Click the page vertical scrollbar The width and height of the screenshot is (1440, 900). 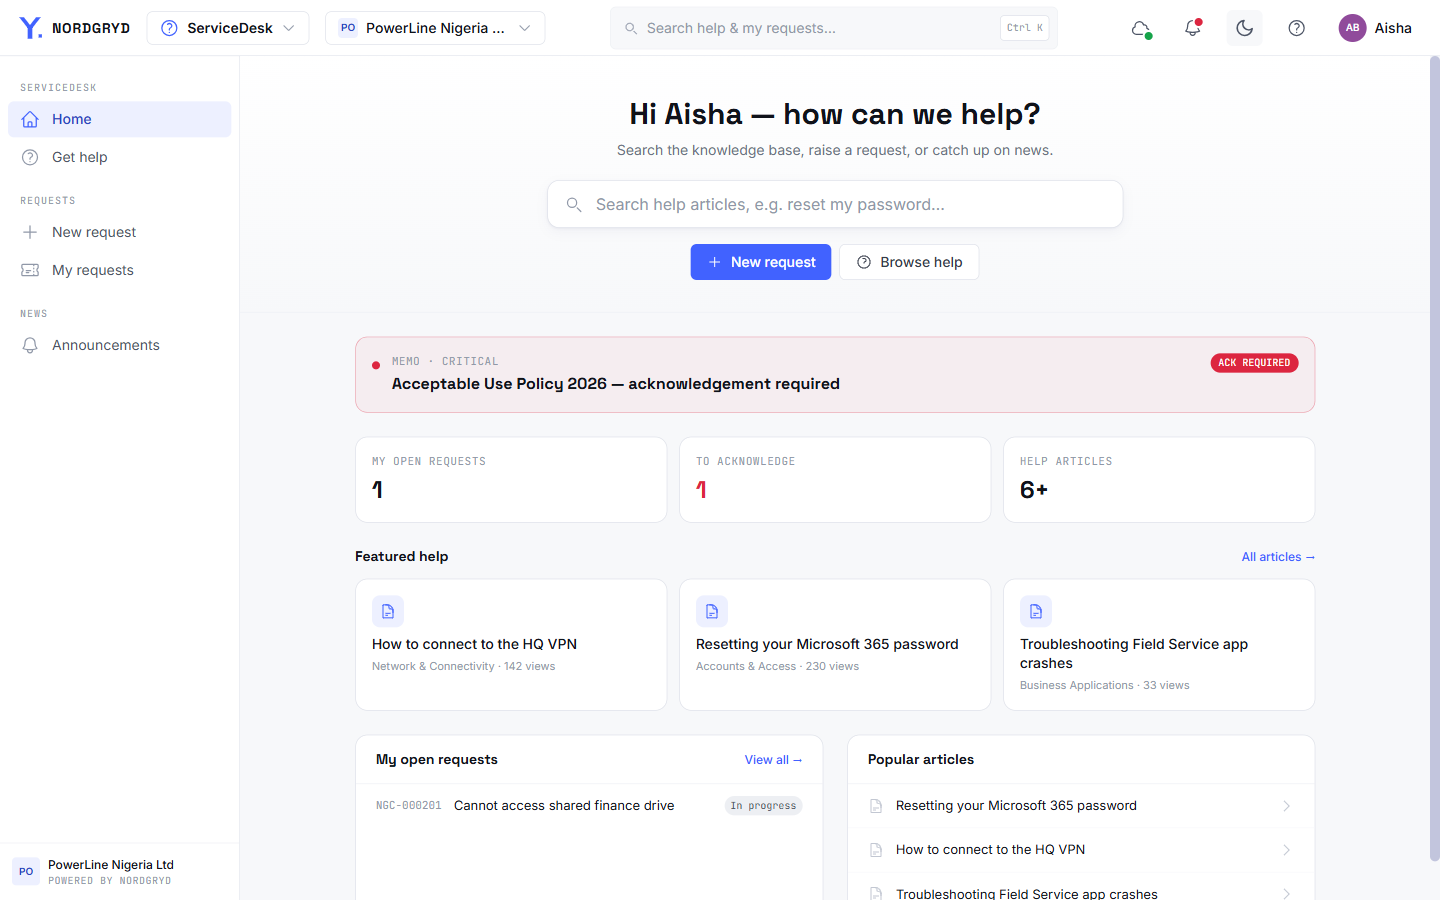(1434, 458)
